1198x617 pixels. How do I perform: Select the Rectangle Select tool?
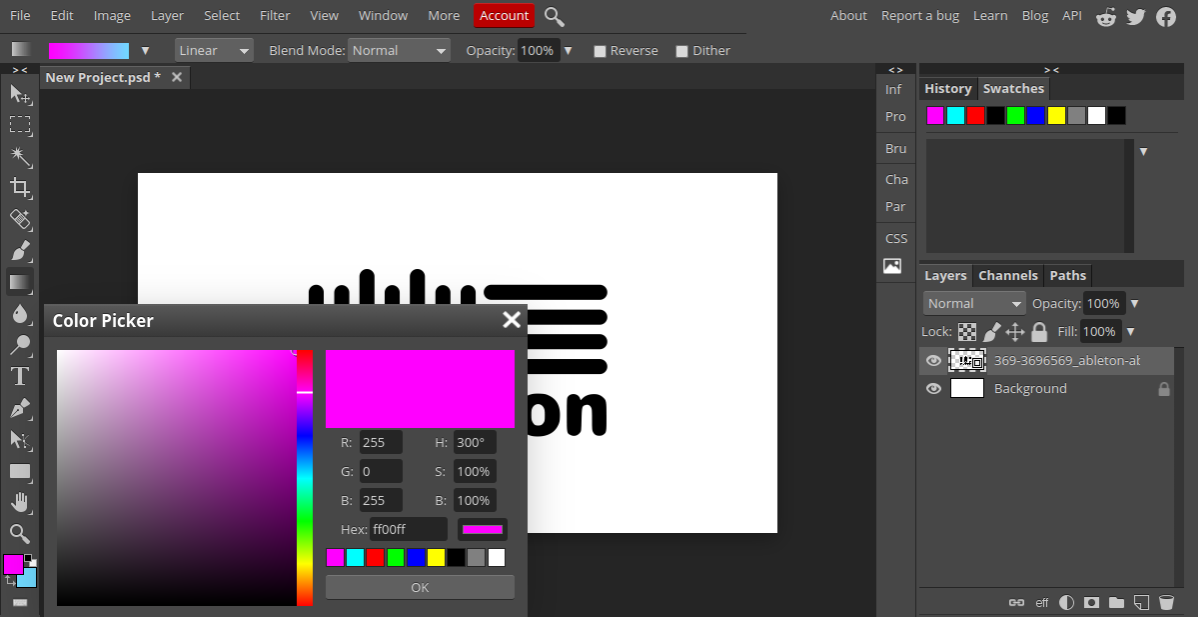tap(20, 124)
